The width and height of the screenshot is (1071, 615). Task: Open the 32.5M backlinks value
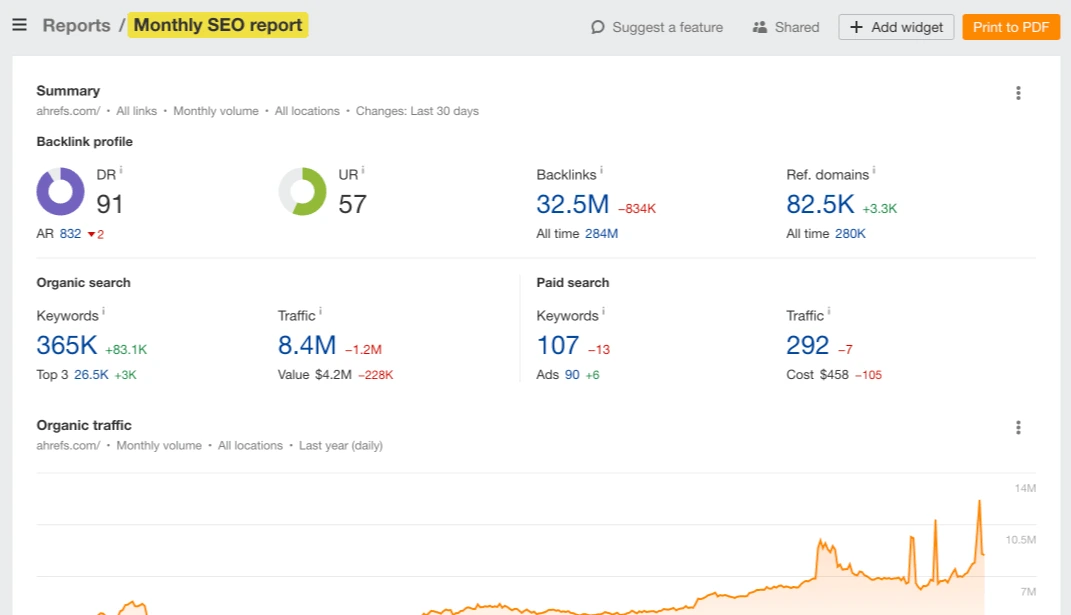point(572,204)
